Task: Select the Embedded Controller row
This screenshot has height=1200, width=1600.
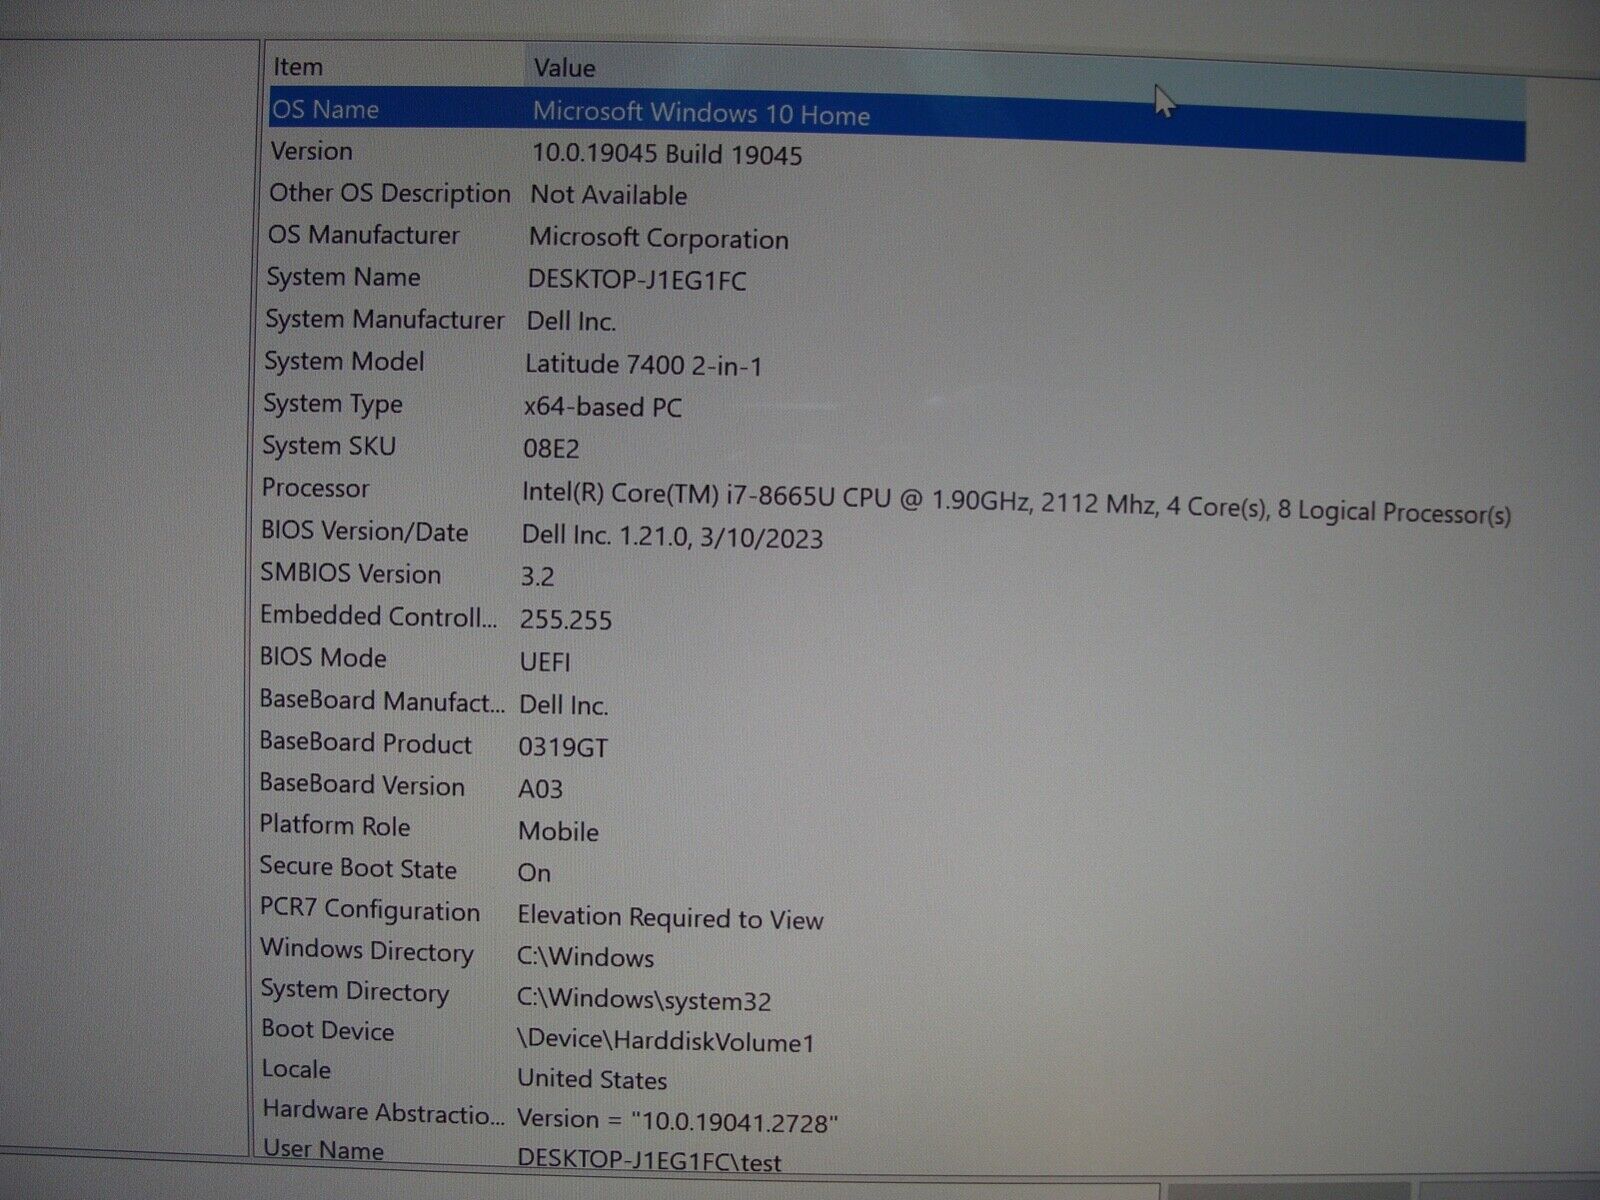Action: [x=378, y=616]
